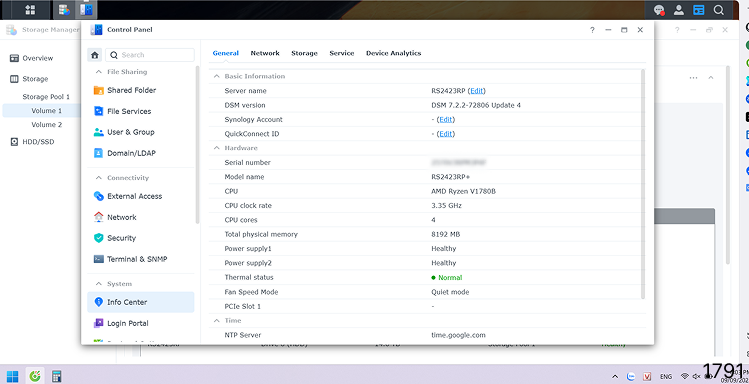Switch to Device Analytics tab
The width and height of the screenshot is (749, 384).
tap(394, 53)
